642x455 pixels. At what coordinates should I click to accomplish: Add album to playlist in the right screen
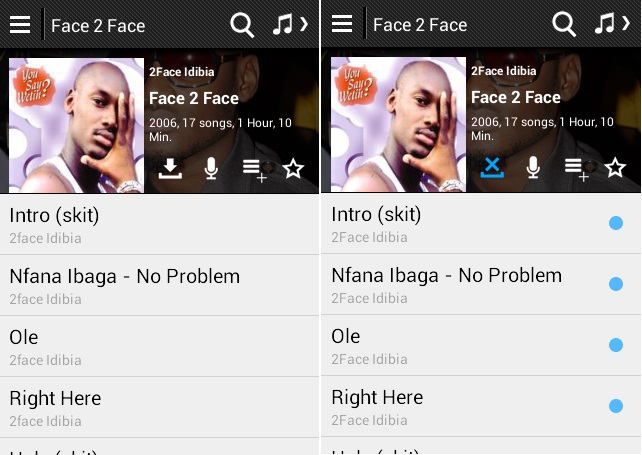click(575, 169)
